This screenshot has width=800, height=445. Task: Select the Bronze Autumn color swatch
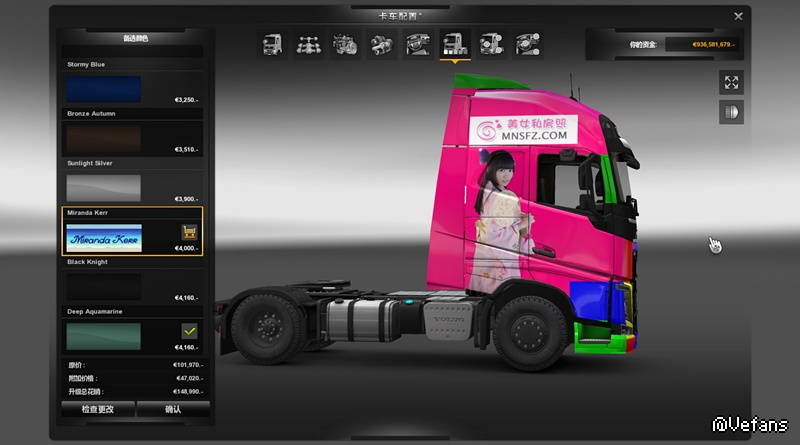coord(104,139)
